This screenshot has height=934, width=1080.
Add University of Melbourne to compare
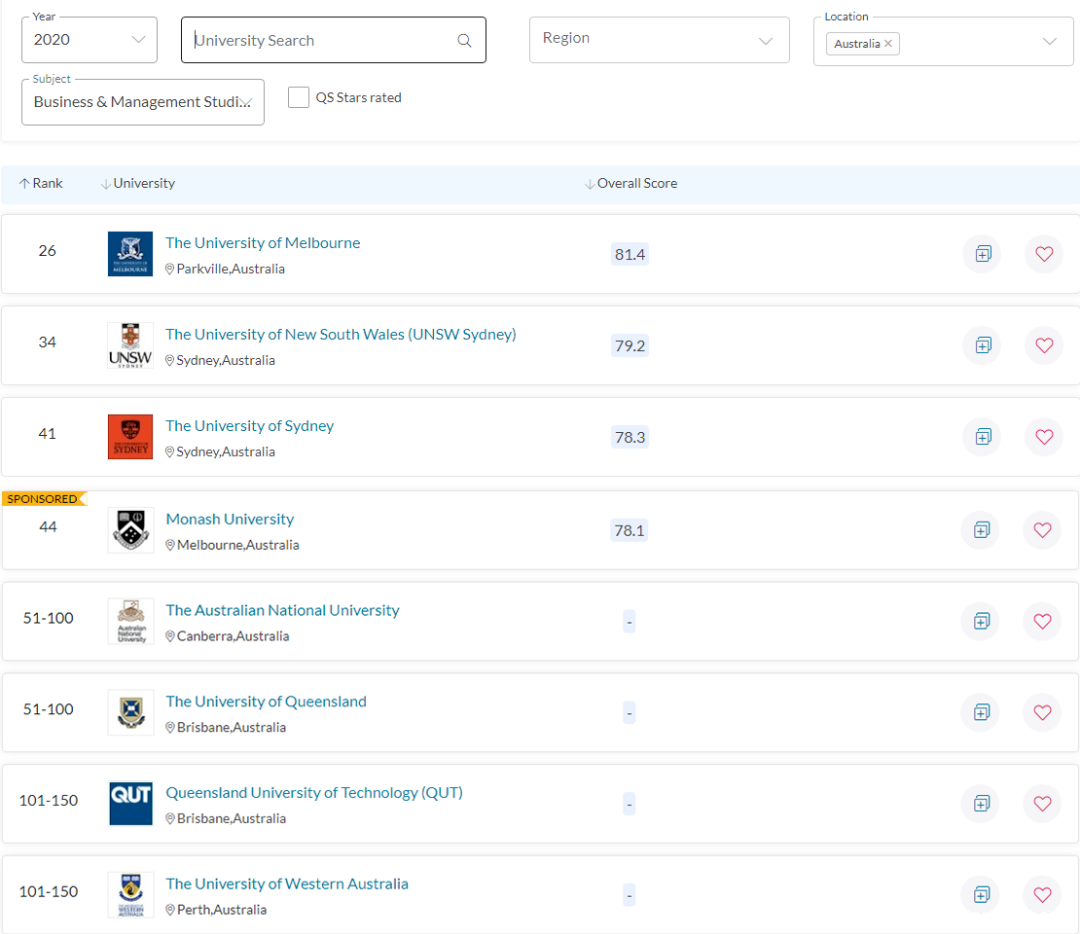pos(983,254)
